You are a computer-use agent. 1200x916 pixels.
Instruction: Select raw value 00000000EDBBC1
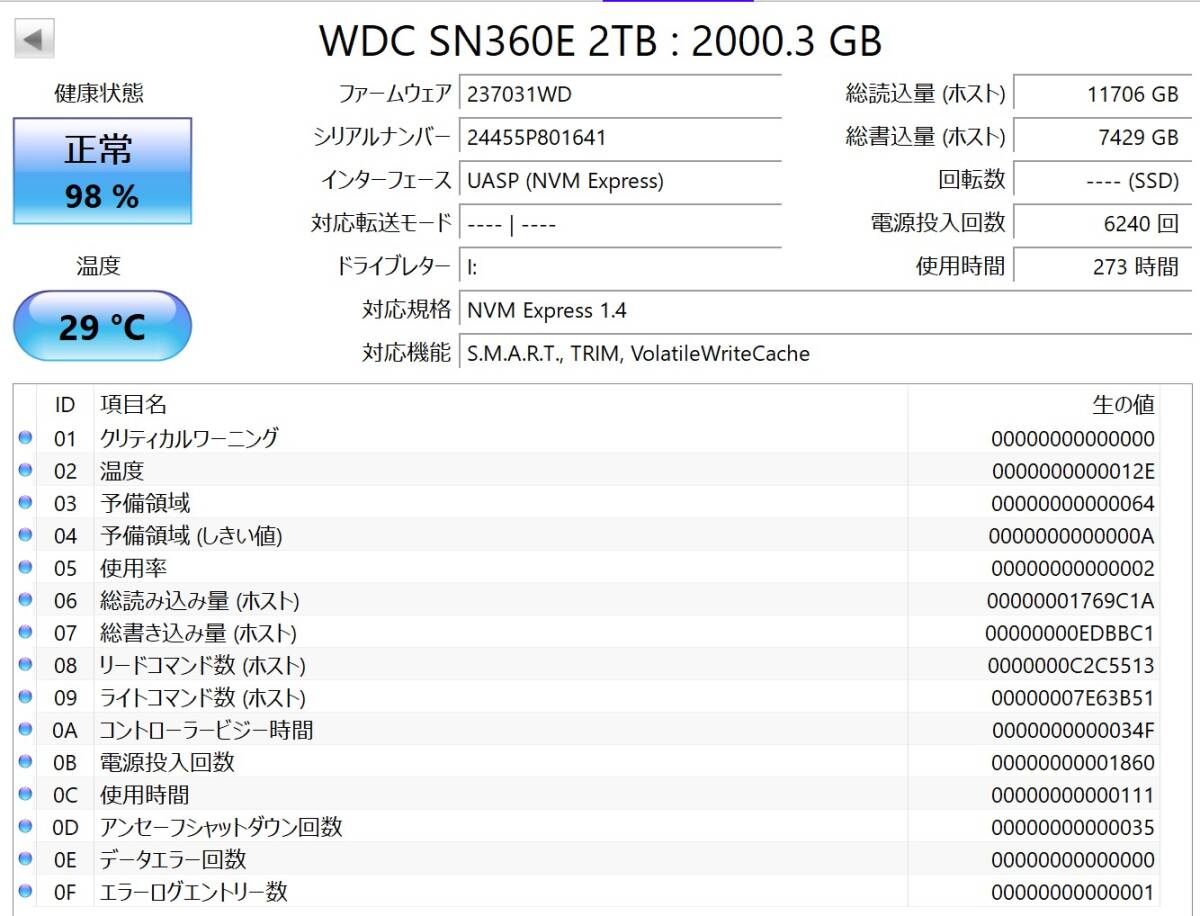(x=1070, y=633)
